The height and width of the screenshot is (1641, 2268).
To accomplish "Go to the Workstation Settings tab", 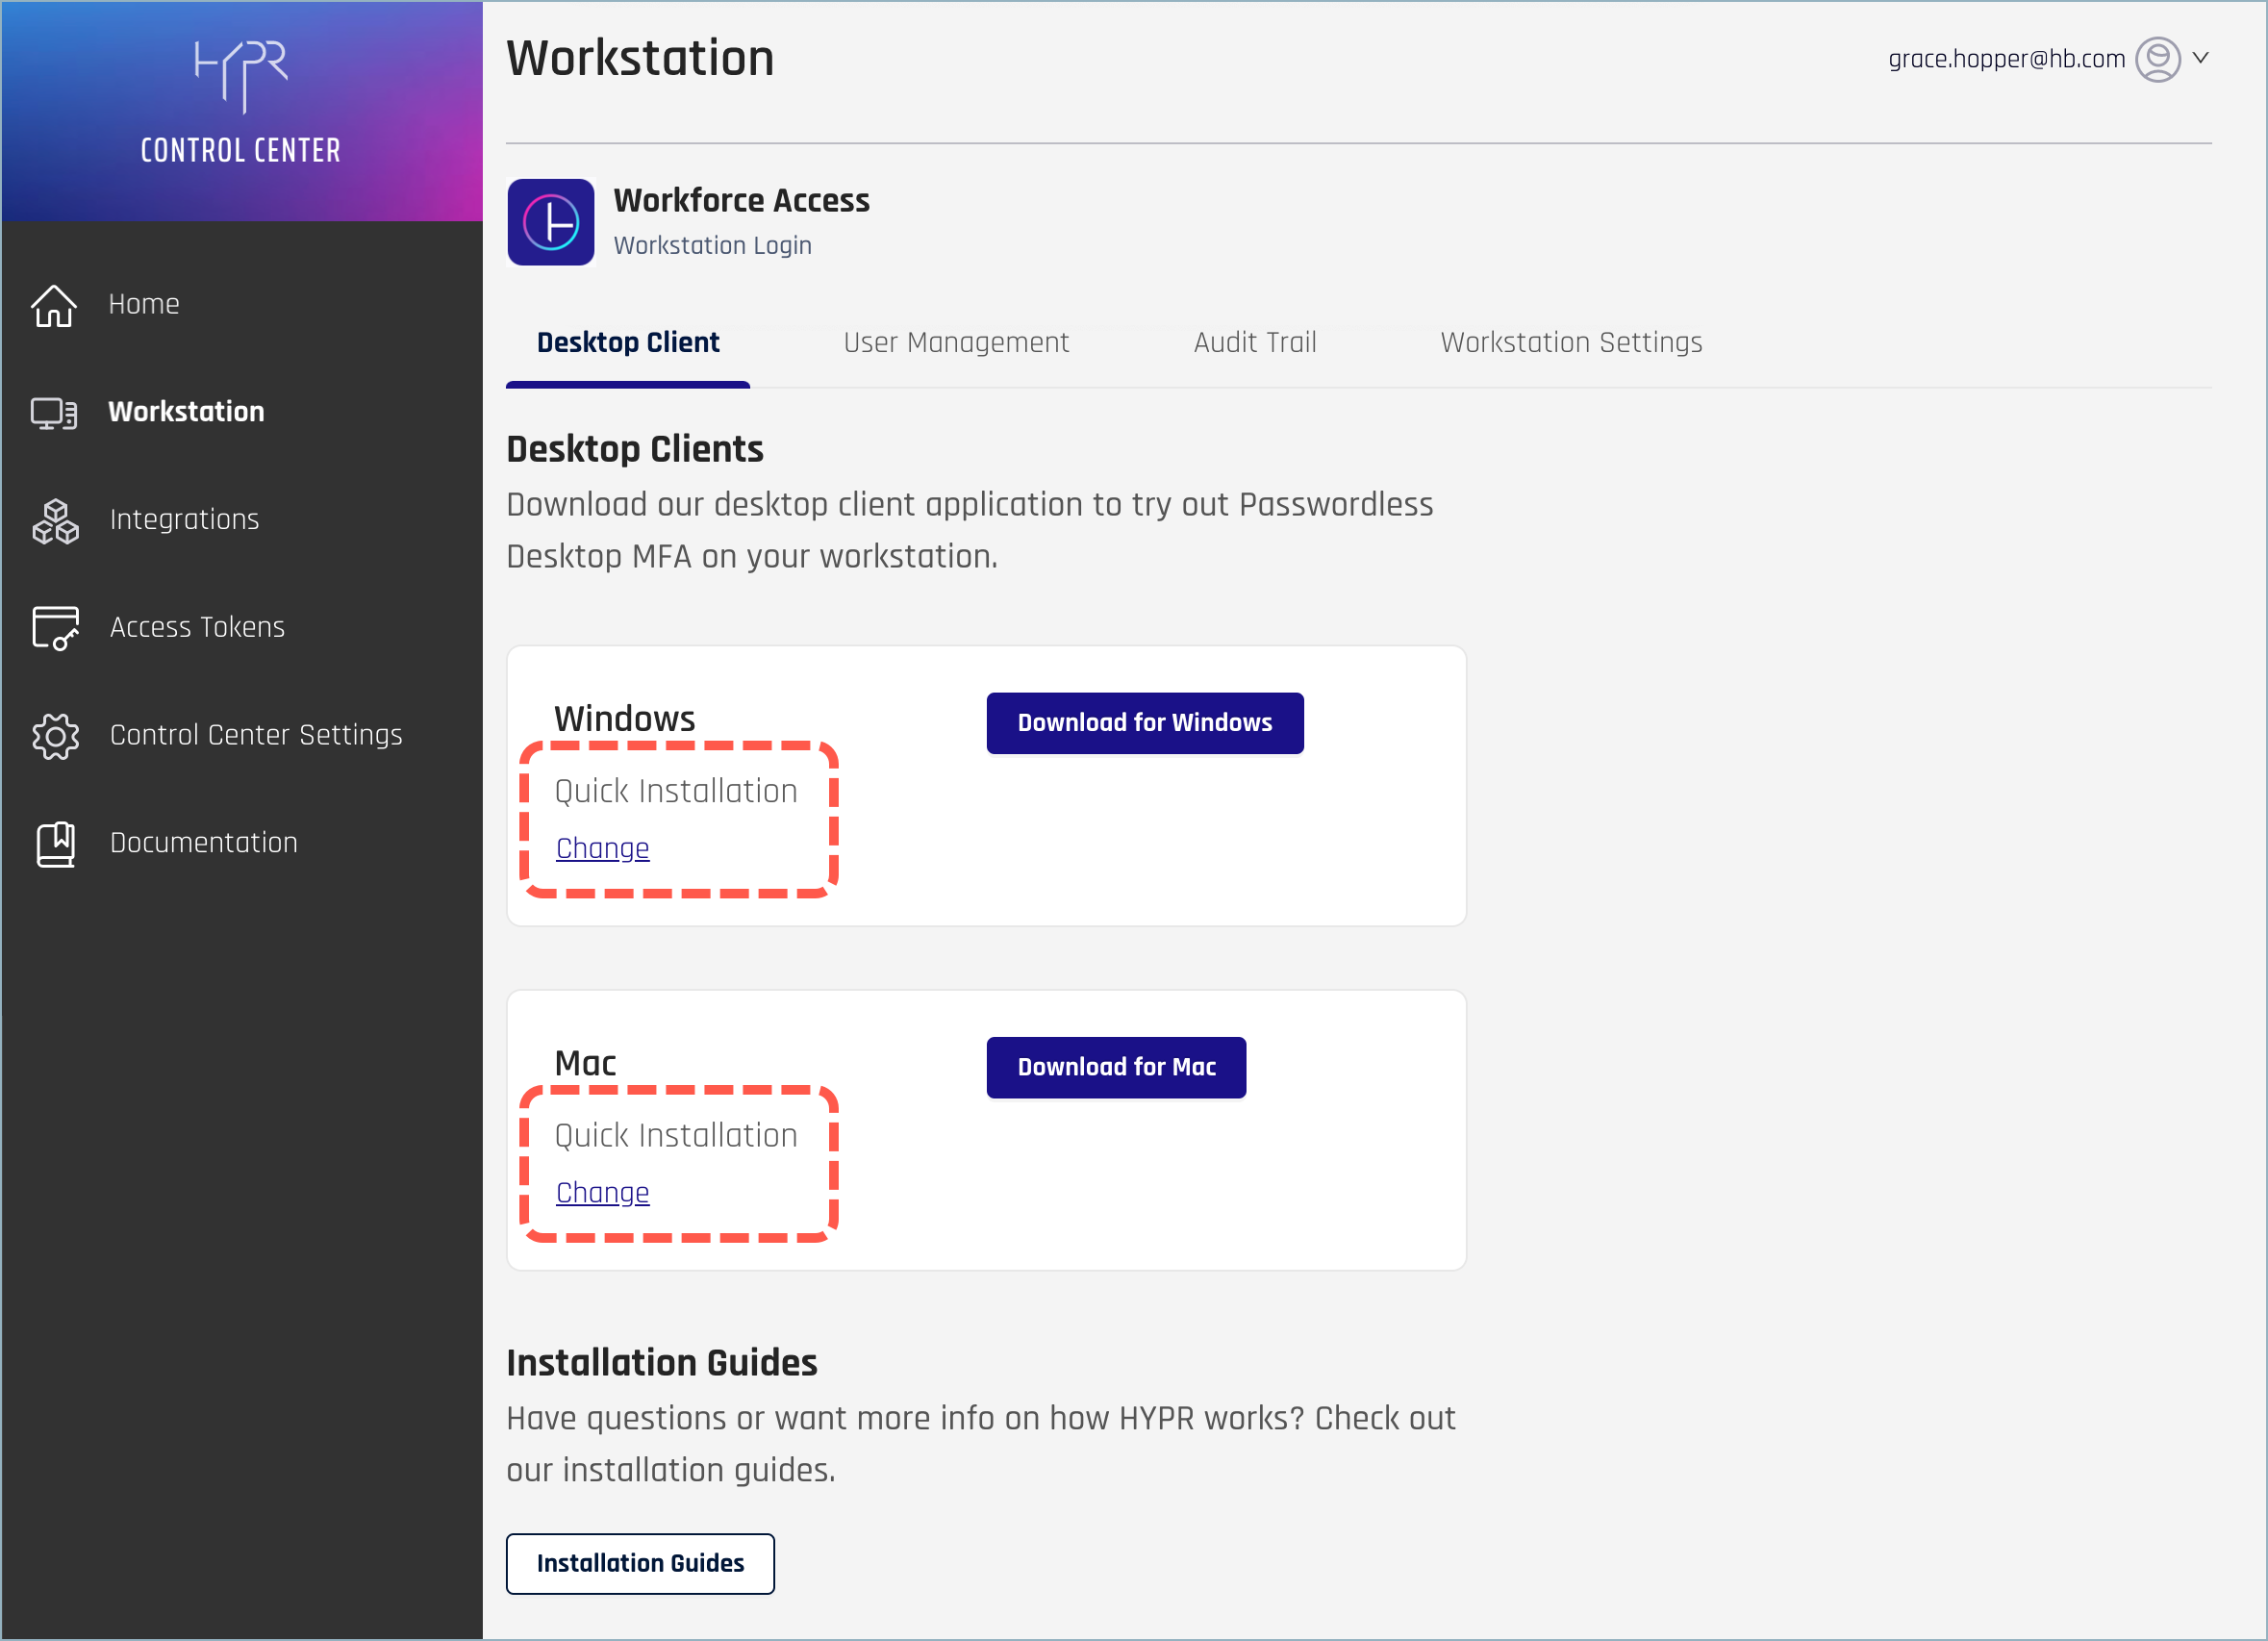I will coord(1570,343).
